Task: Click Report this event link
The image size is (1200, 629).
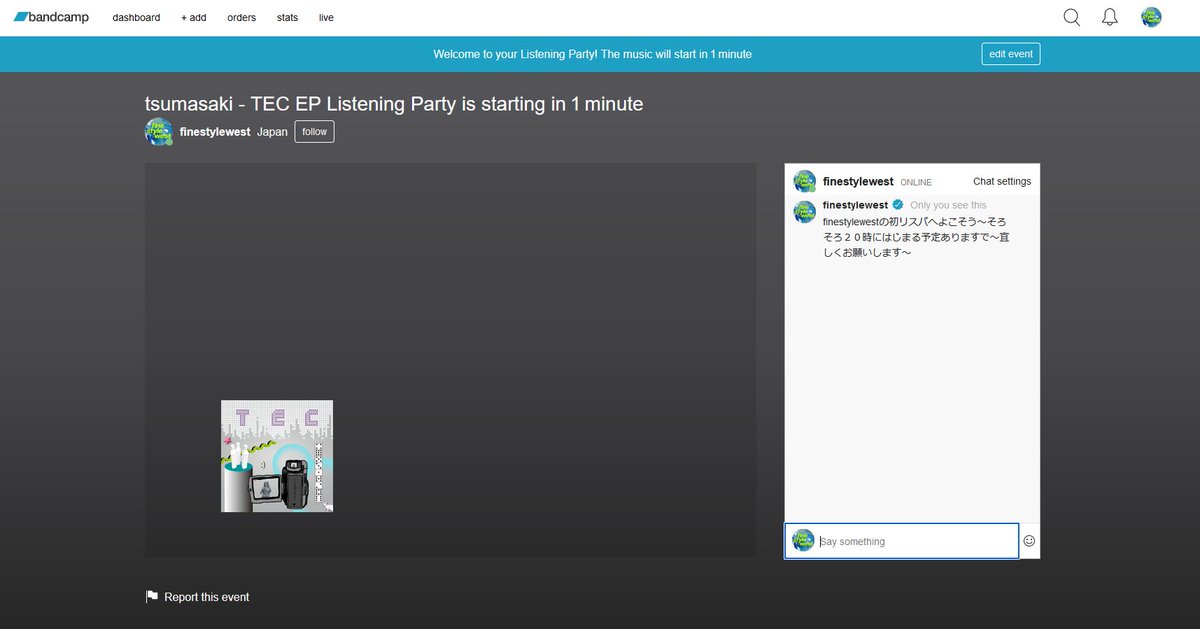Action: (207, 597)
